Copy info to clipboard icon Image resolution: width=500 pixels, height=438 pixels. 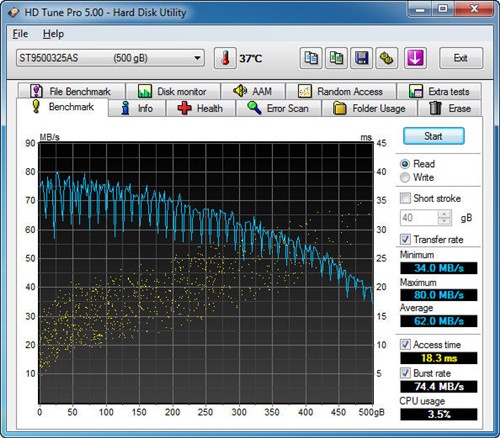click(x=311, y=58)
